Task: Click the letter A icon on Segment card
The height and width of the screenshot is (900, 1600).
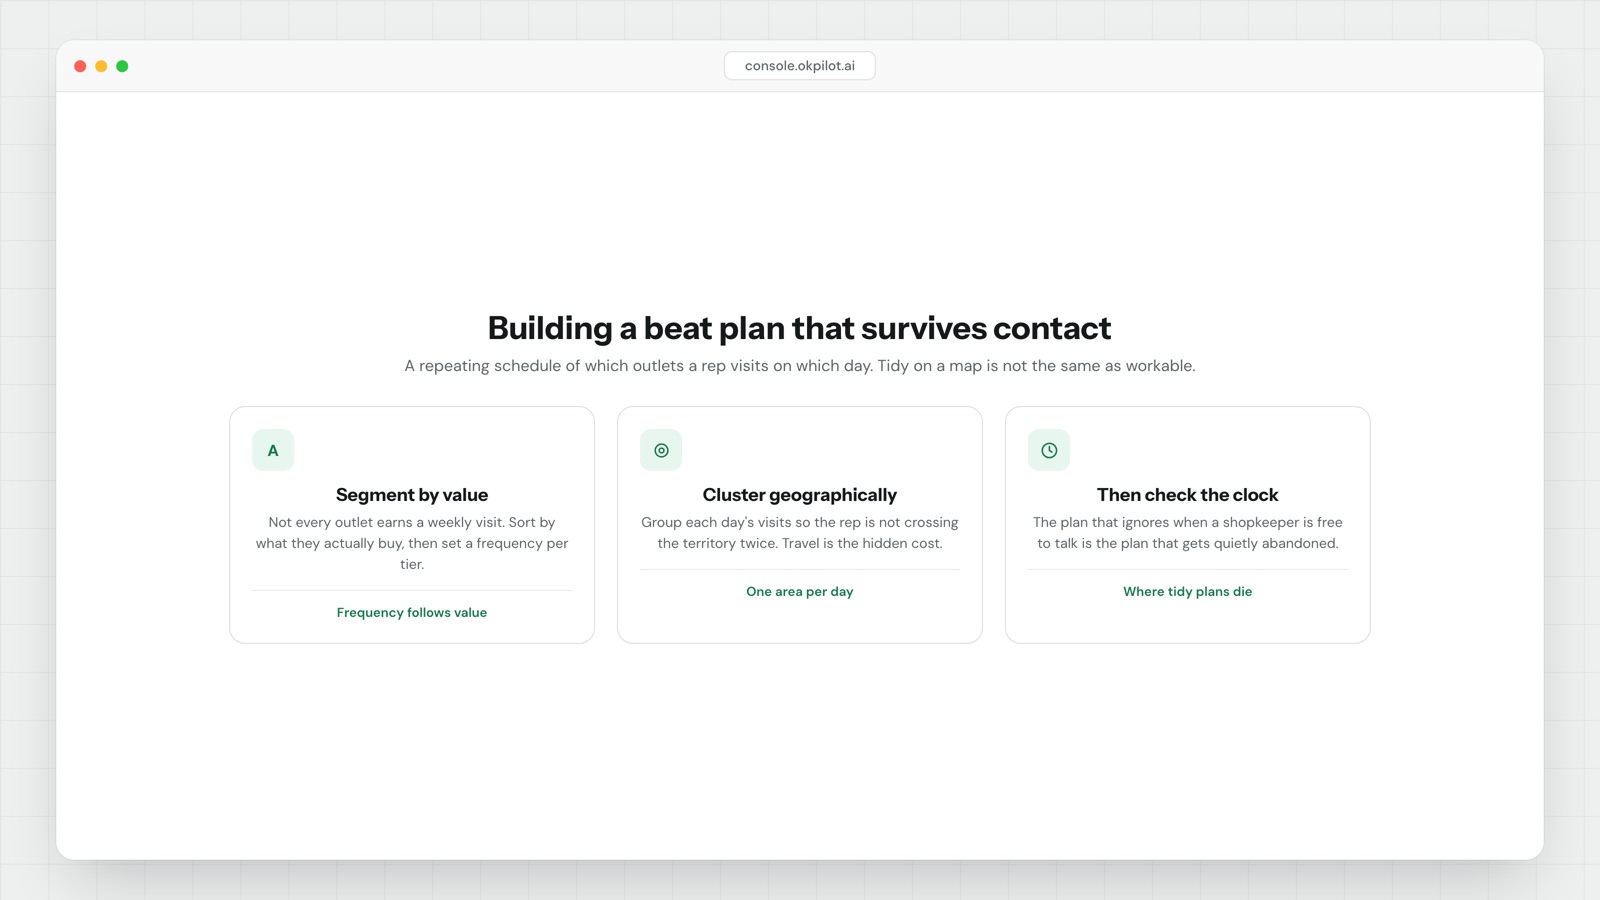Action: pyautogui.click(x=273, y=450)
